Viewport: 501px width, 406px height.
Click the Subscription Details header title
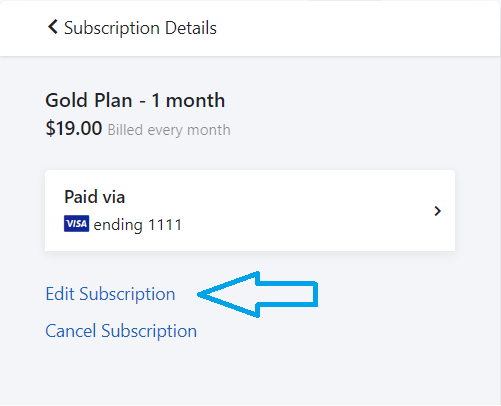[x=140, y=28]
